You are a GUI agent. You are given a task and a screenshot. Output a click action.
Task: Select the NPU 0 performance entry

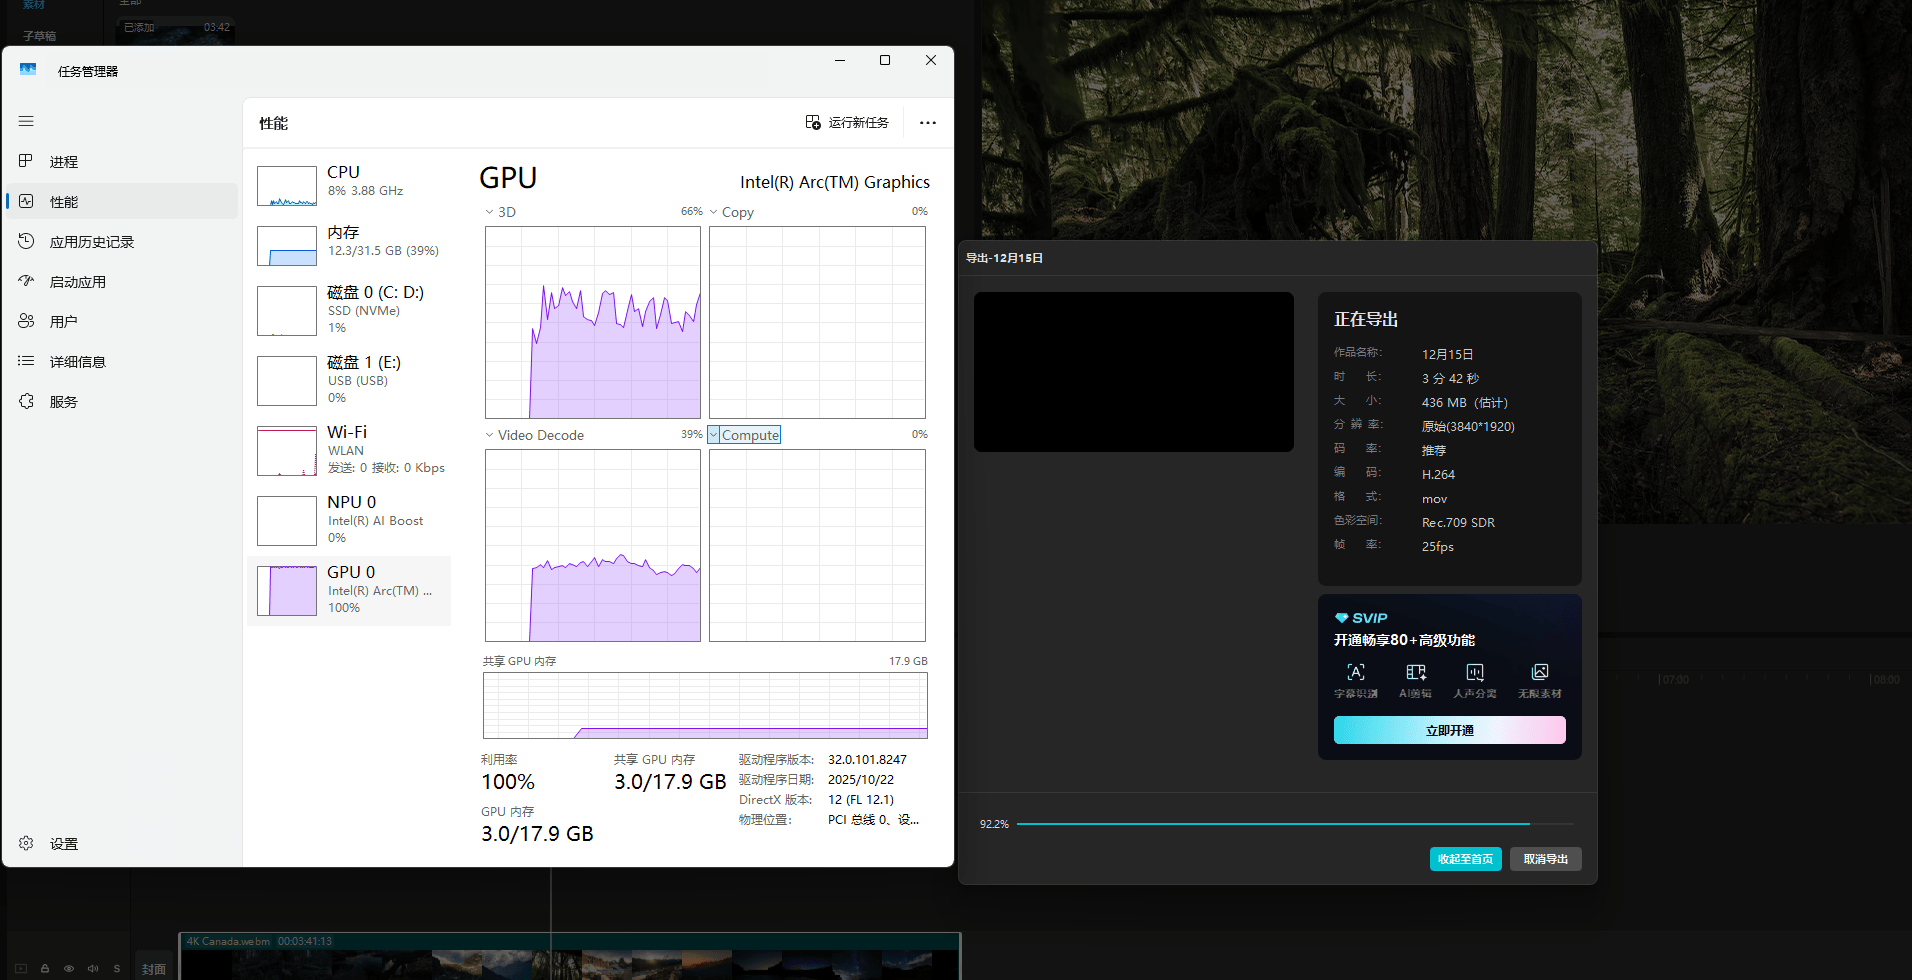pos(349,520)
